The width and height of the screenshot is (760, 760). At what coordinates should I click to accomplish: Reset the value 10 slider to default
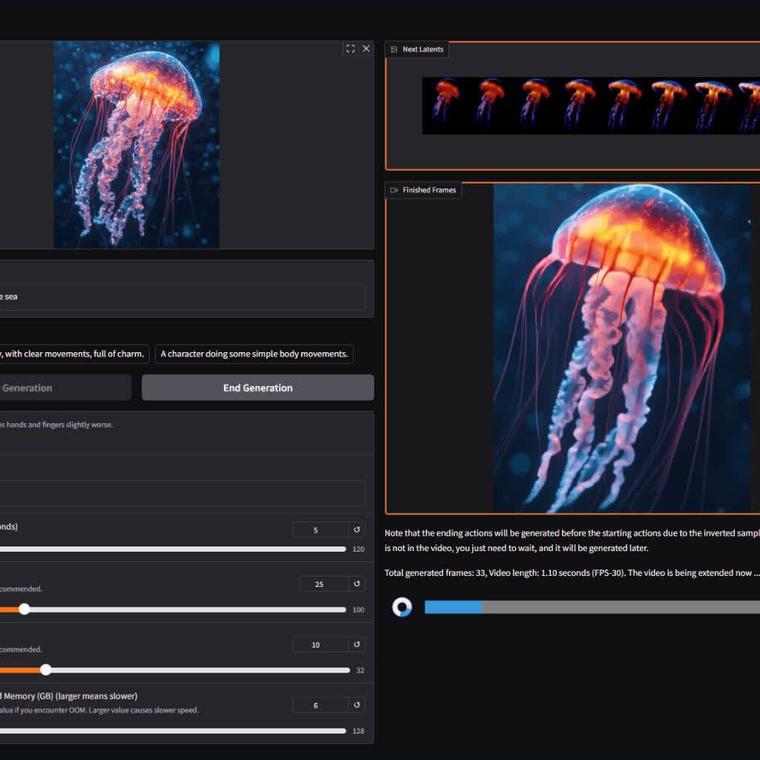tap(357, 645)
